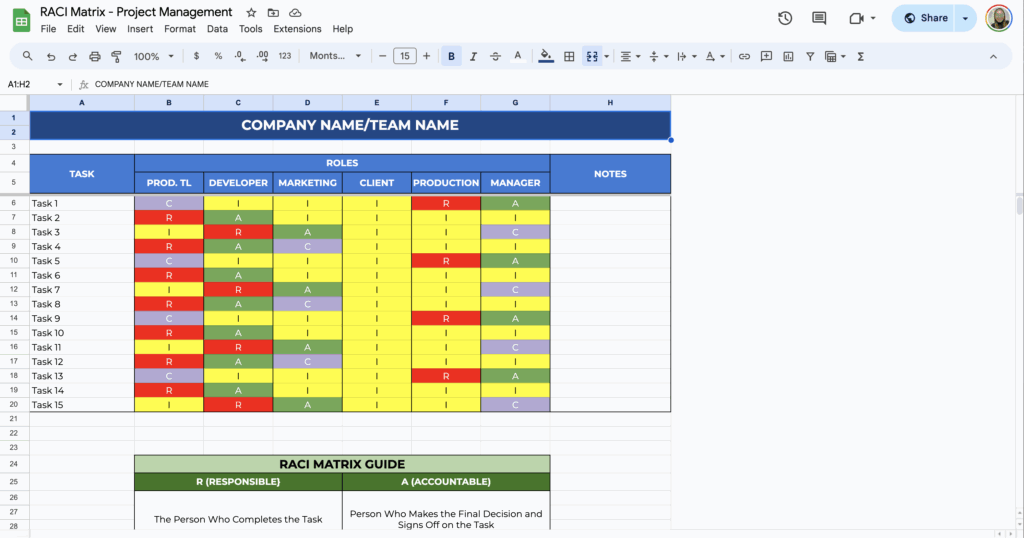Select row 6 header

click(14, 203)
